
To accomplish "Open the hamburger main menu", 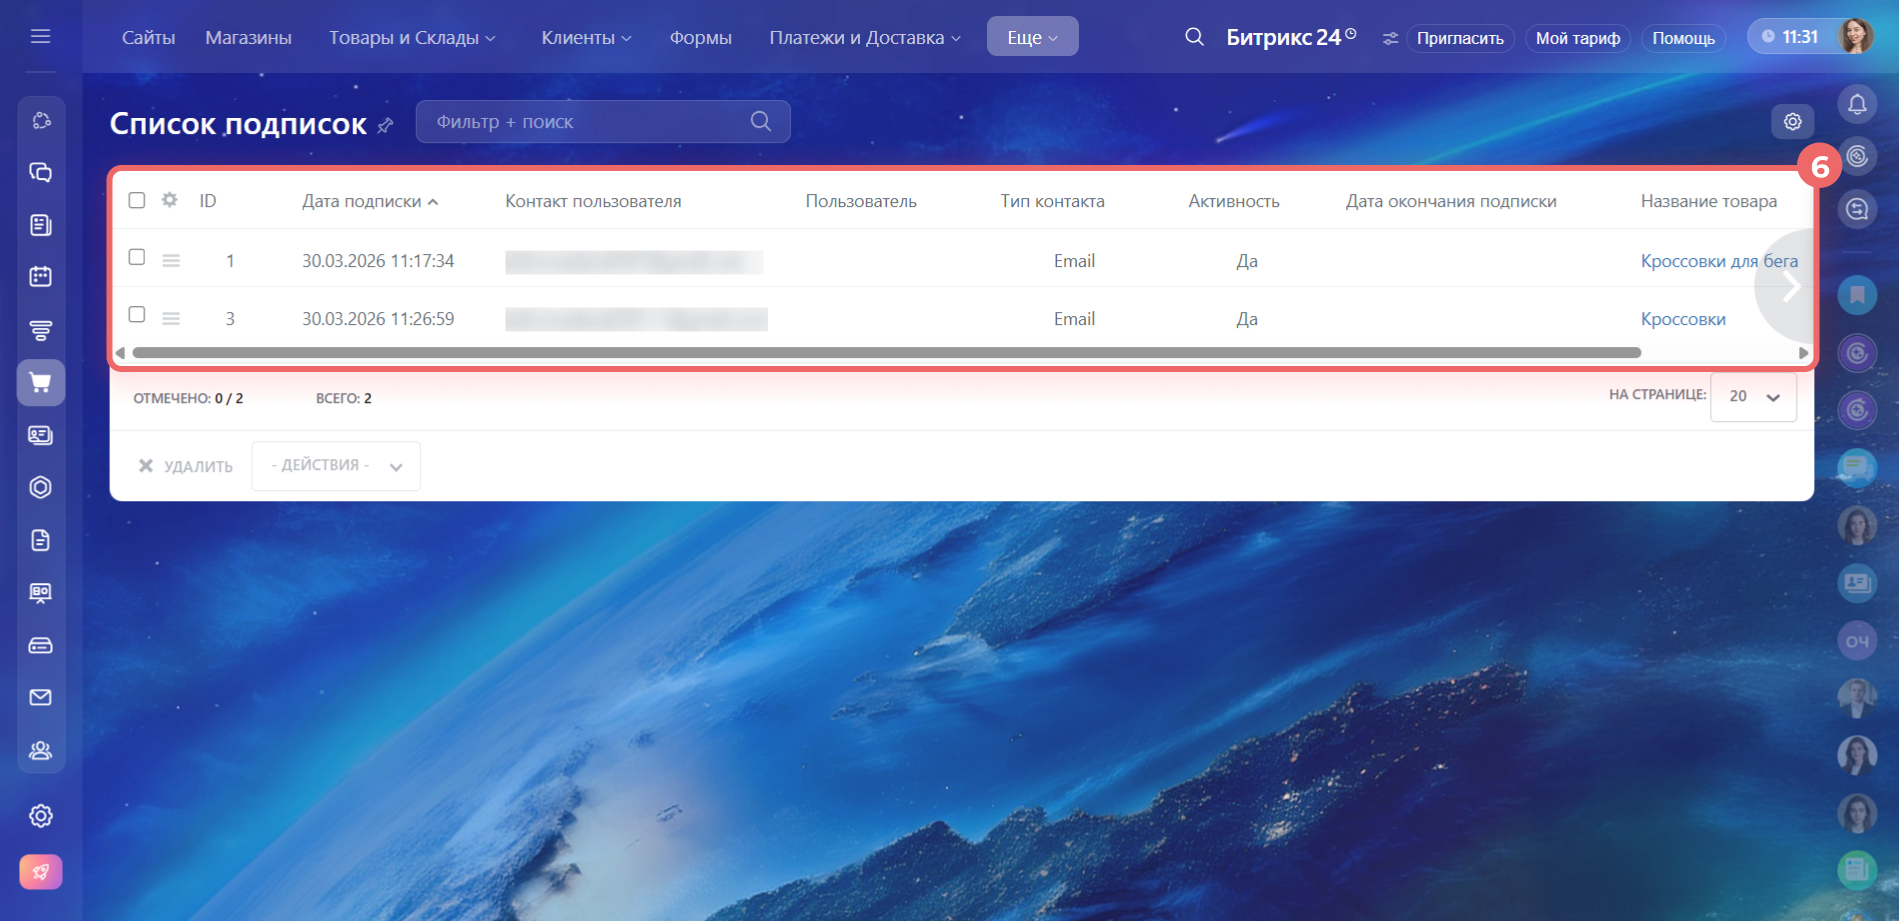I will (40, 37).
